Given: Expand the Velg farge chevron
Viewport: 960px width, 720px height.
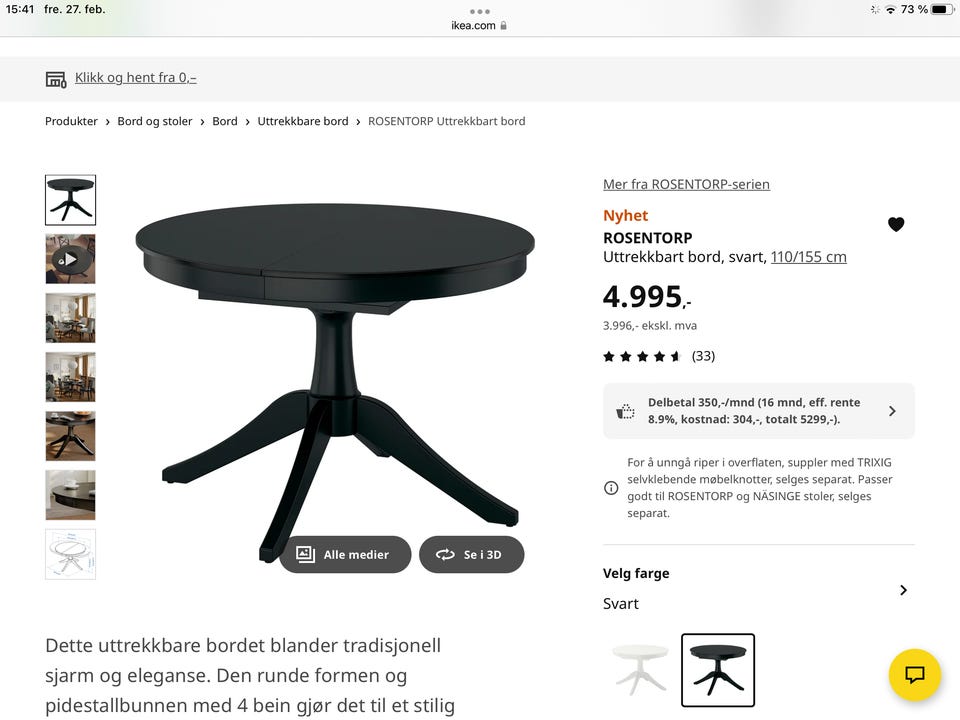Looking at the screenshot, I should click(904, 590).
